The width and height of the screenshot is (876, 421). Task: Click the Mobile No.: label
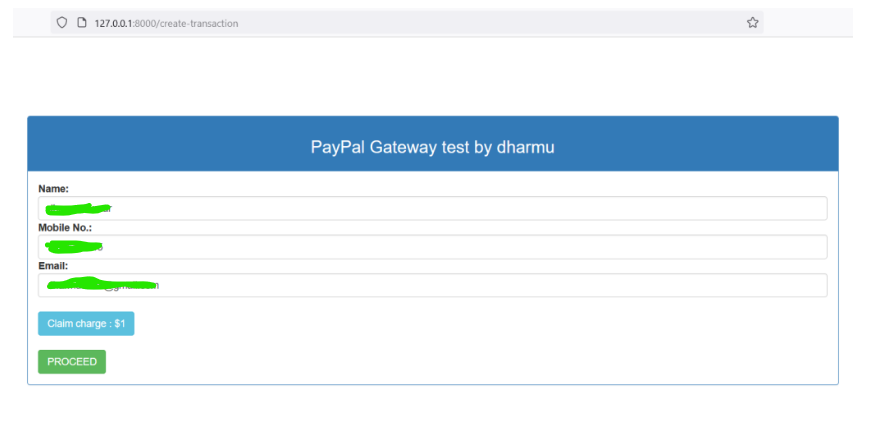point(65,228)
